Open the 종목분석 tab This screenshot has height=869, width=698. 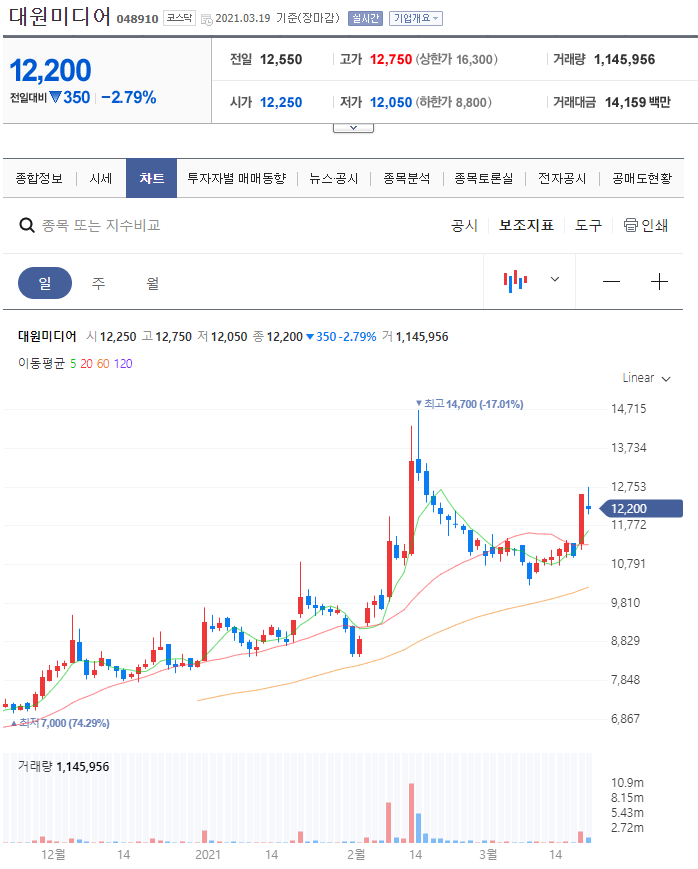(x=406, y=178)
